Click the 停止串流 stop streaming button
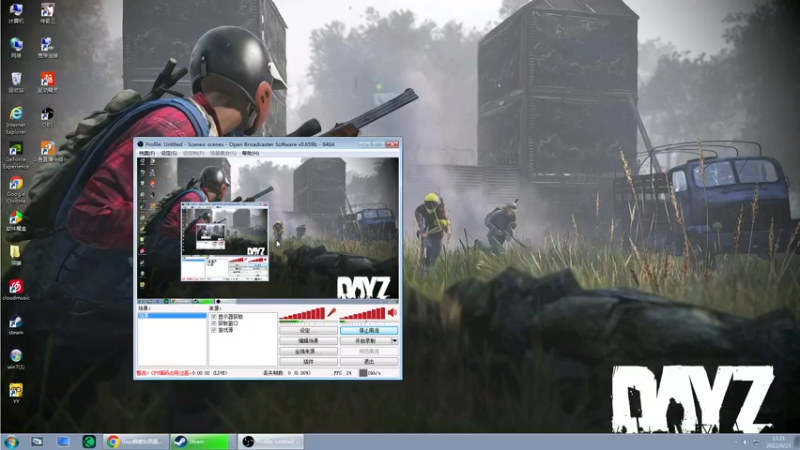Screen dimensions: 800x450 (x=369, y=331)
